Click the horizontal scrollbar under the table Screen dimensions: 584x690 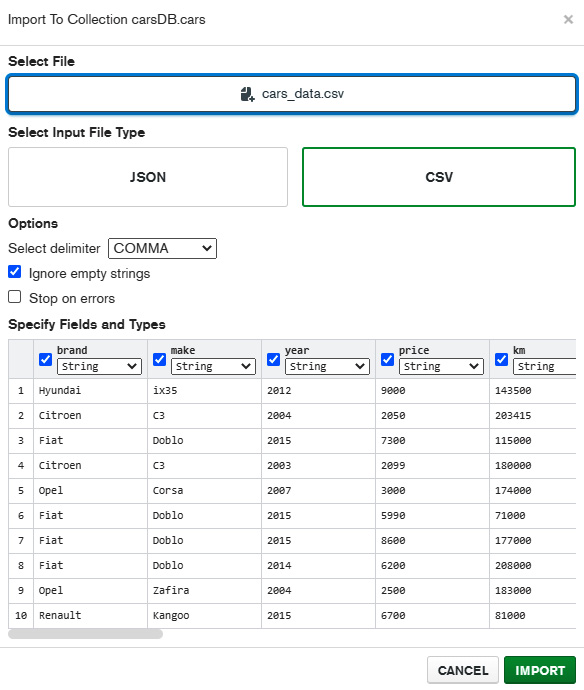[x=85, y=634]
